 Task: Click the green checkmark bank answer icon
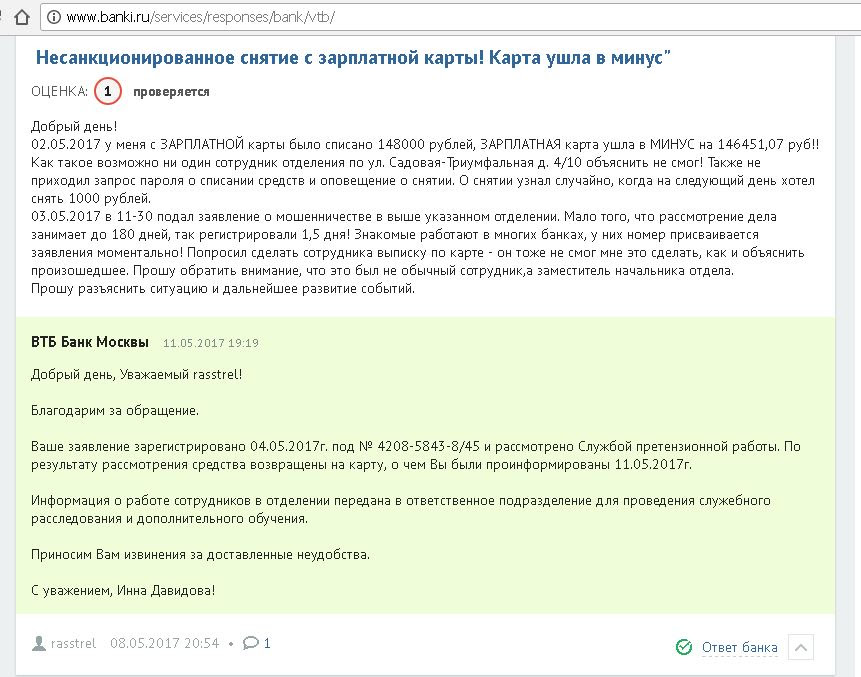[684, 647]
